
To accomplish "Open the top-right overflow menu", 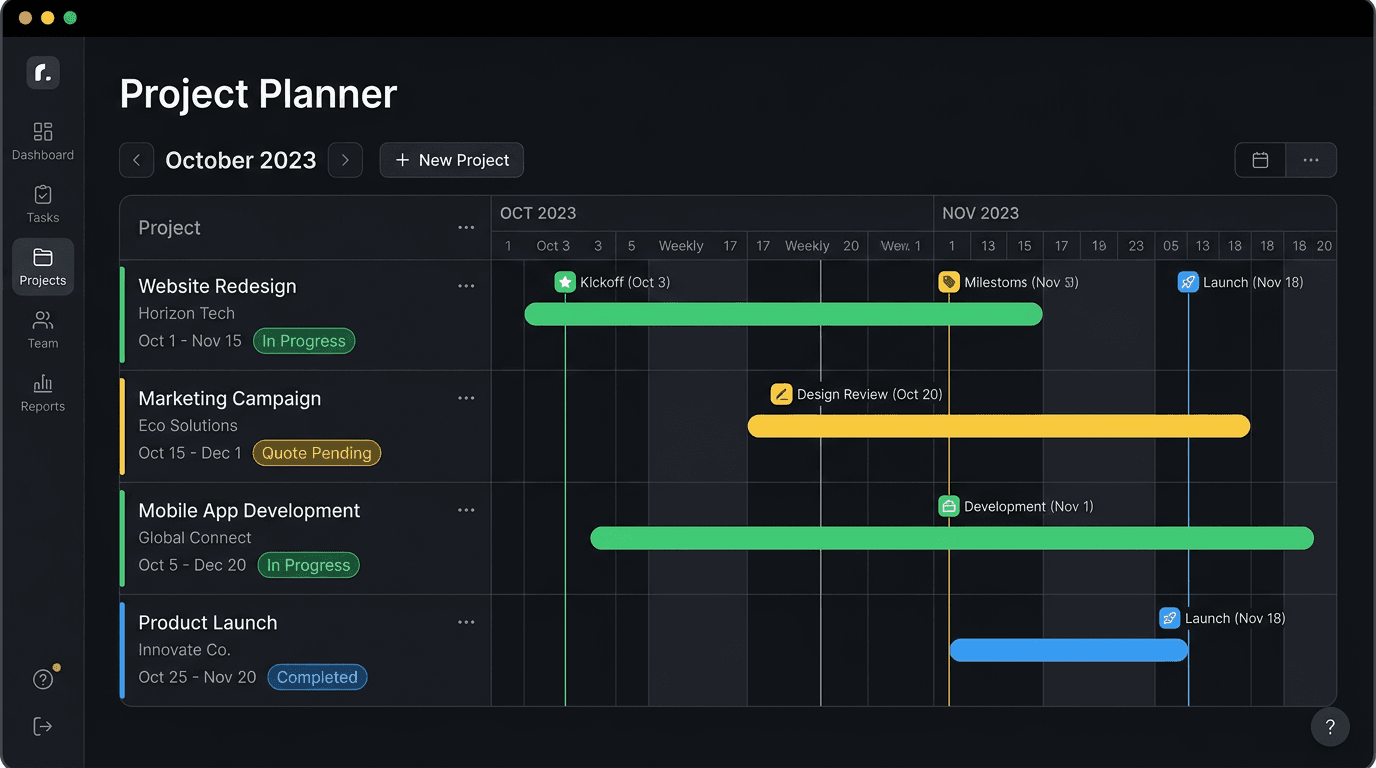I will [x=1311, y=160].
